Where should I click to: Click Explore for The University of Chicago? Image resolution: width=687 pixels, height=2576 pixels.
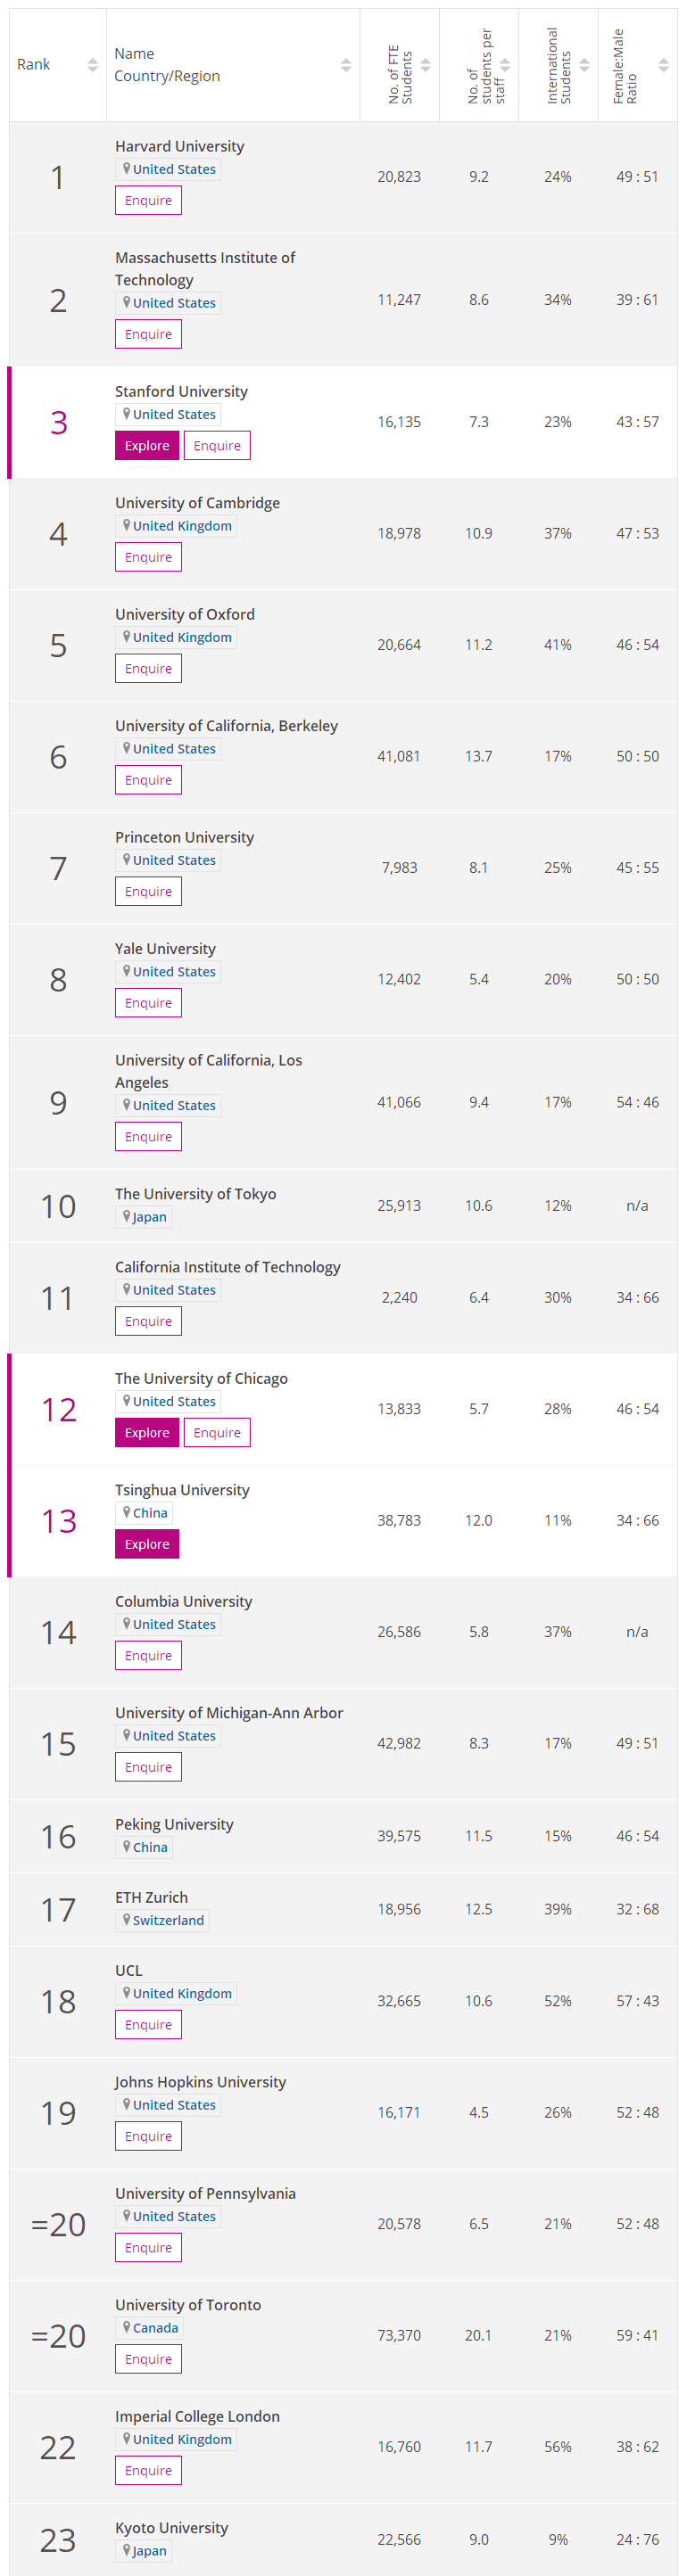[147, 1432]
